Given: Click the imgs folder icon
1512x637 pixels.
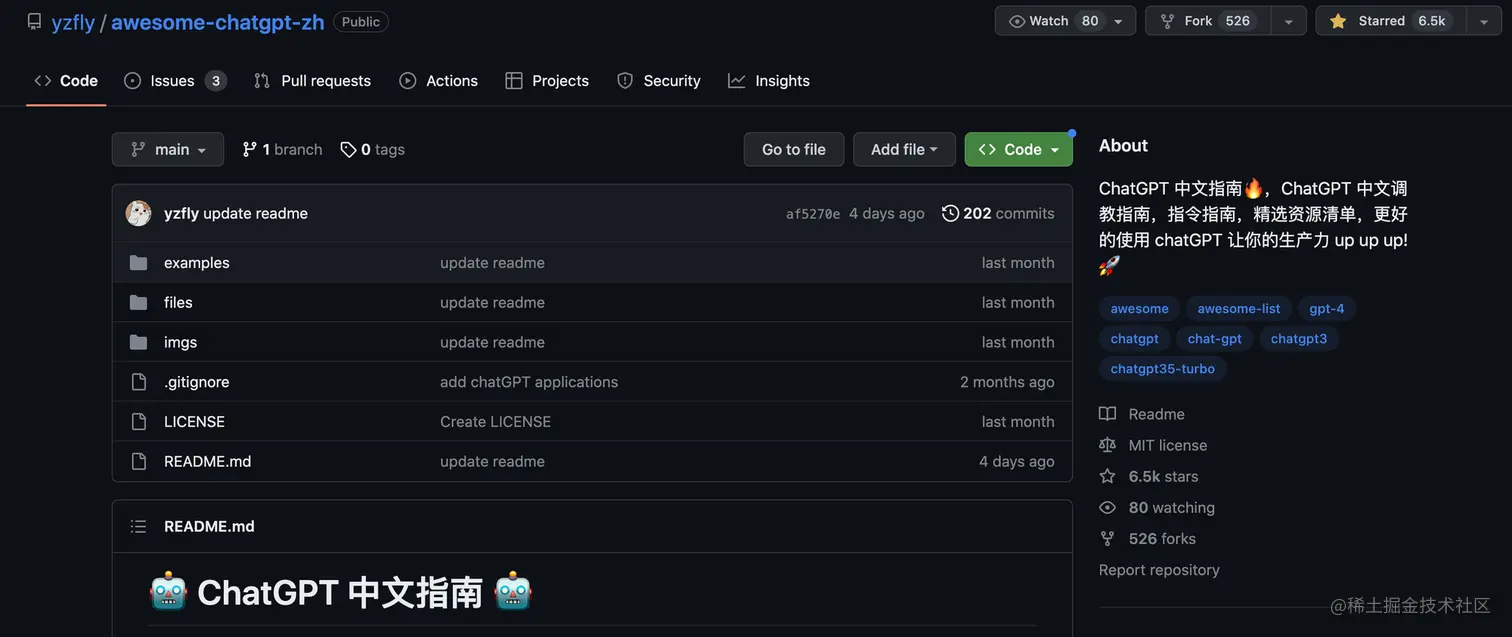Looking at the screenshot, I should (x=139, y=342).
